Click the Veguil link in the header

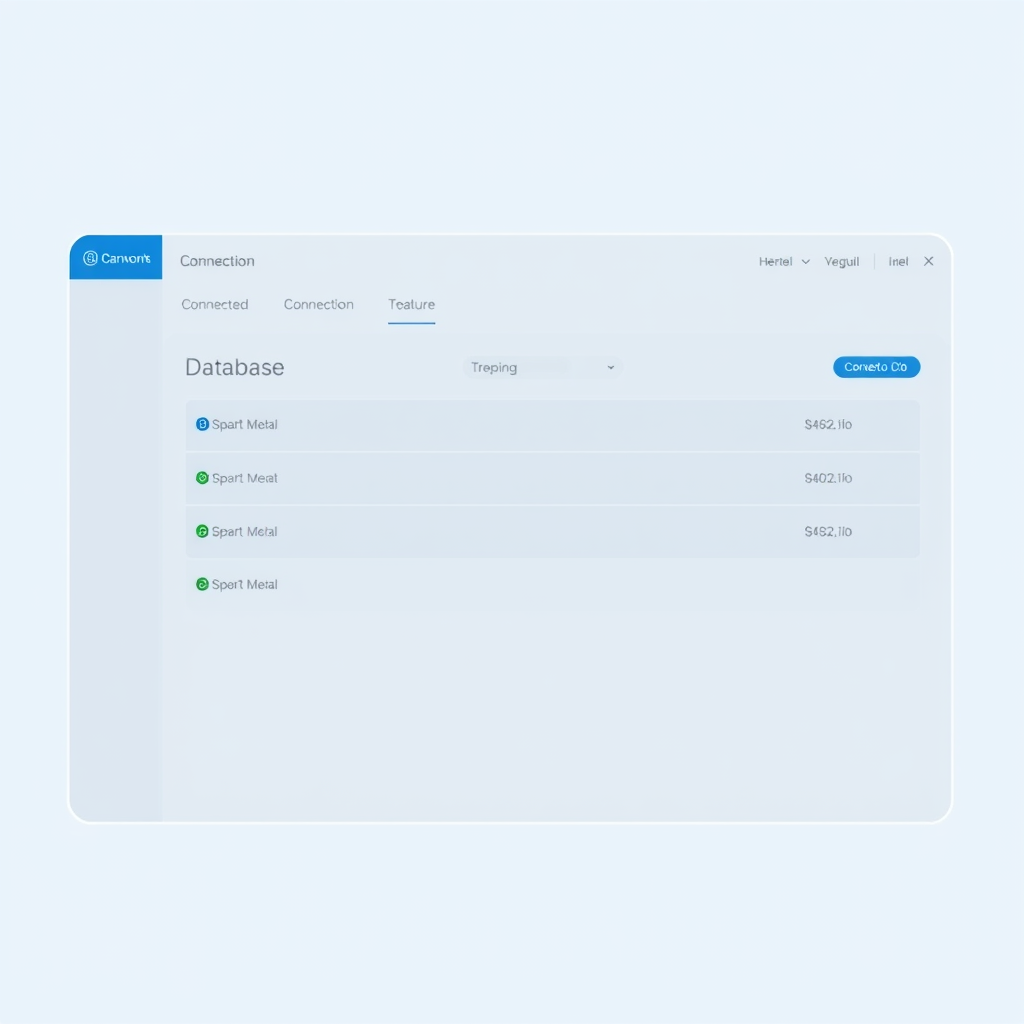pos(842,262)
